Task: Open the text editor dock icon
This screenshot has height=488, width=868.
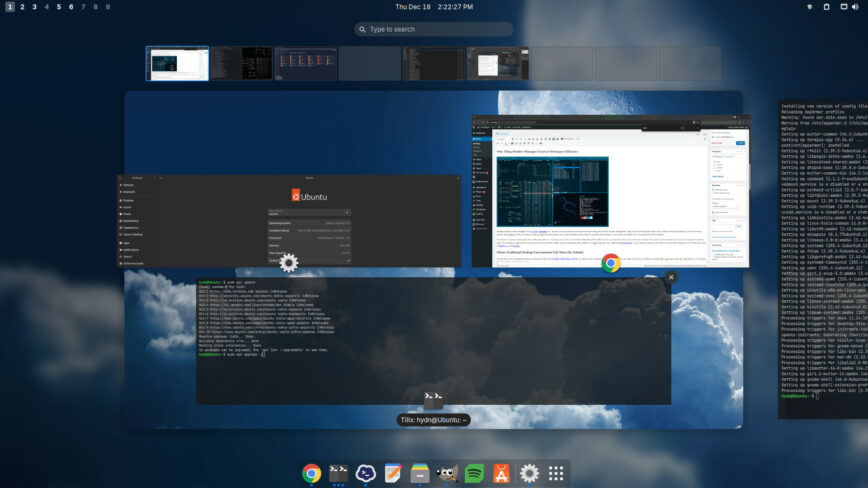Action: pos(393,473)
